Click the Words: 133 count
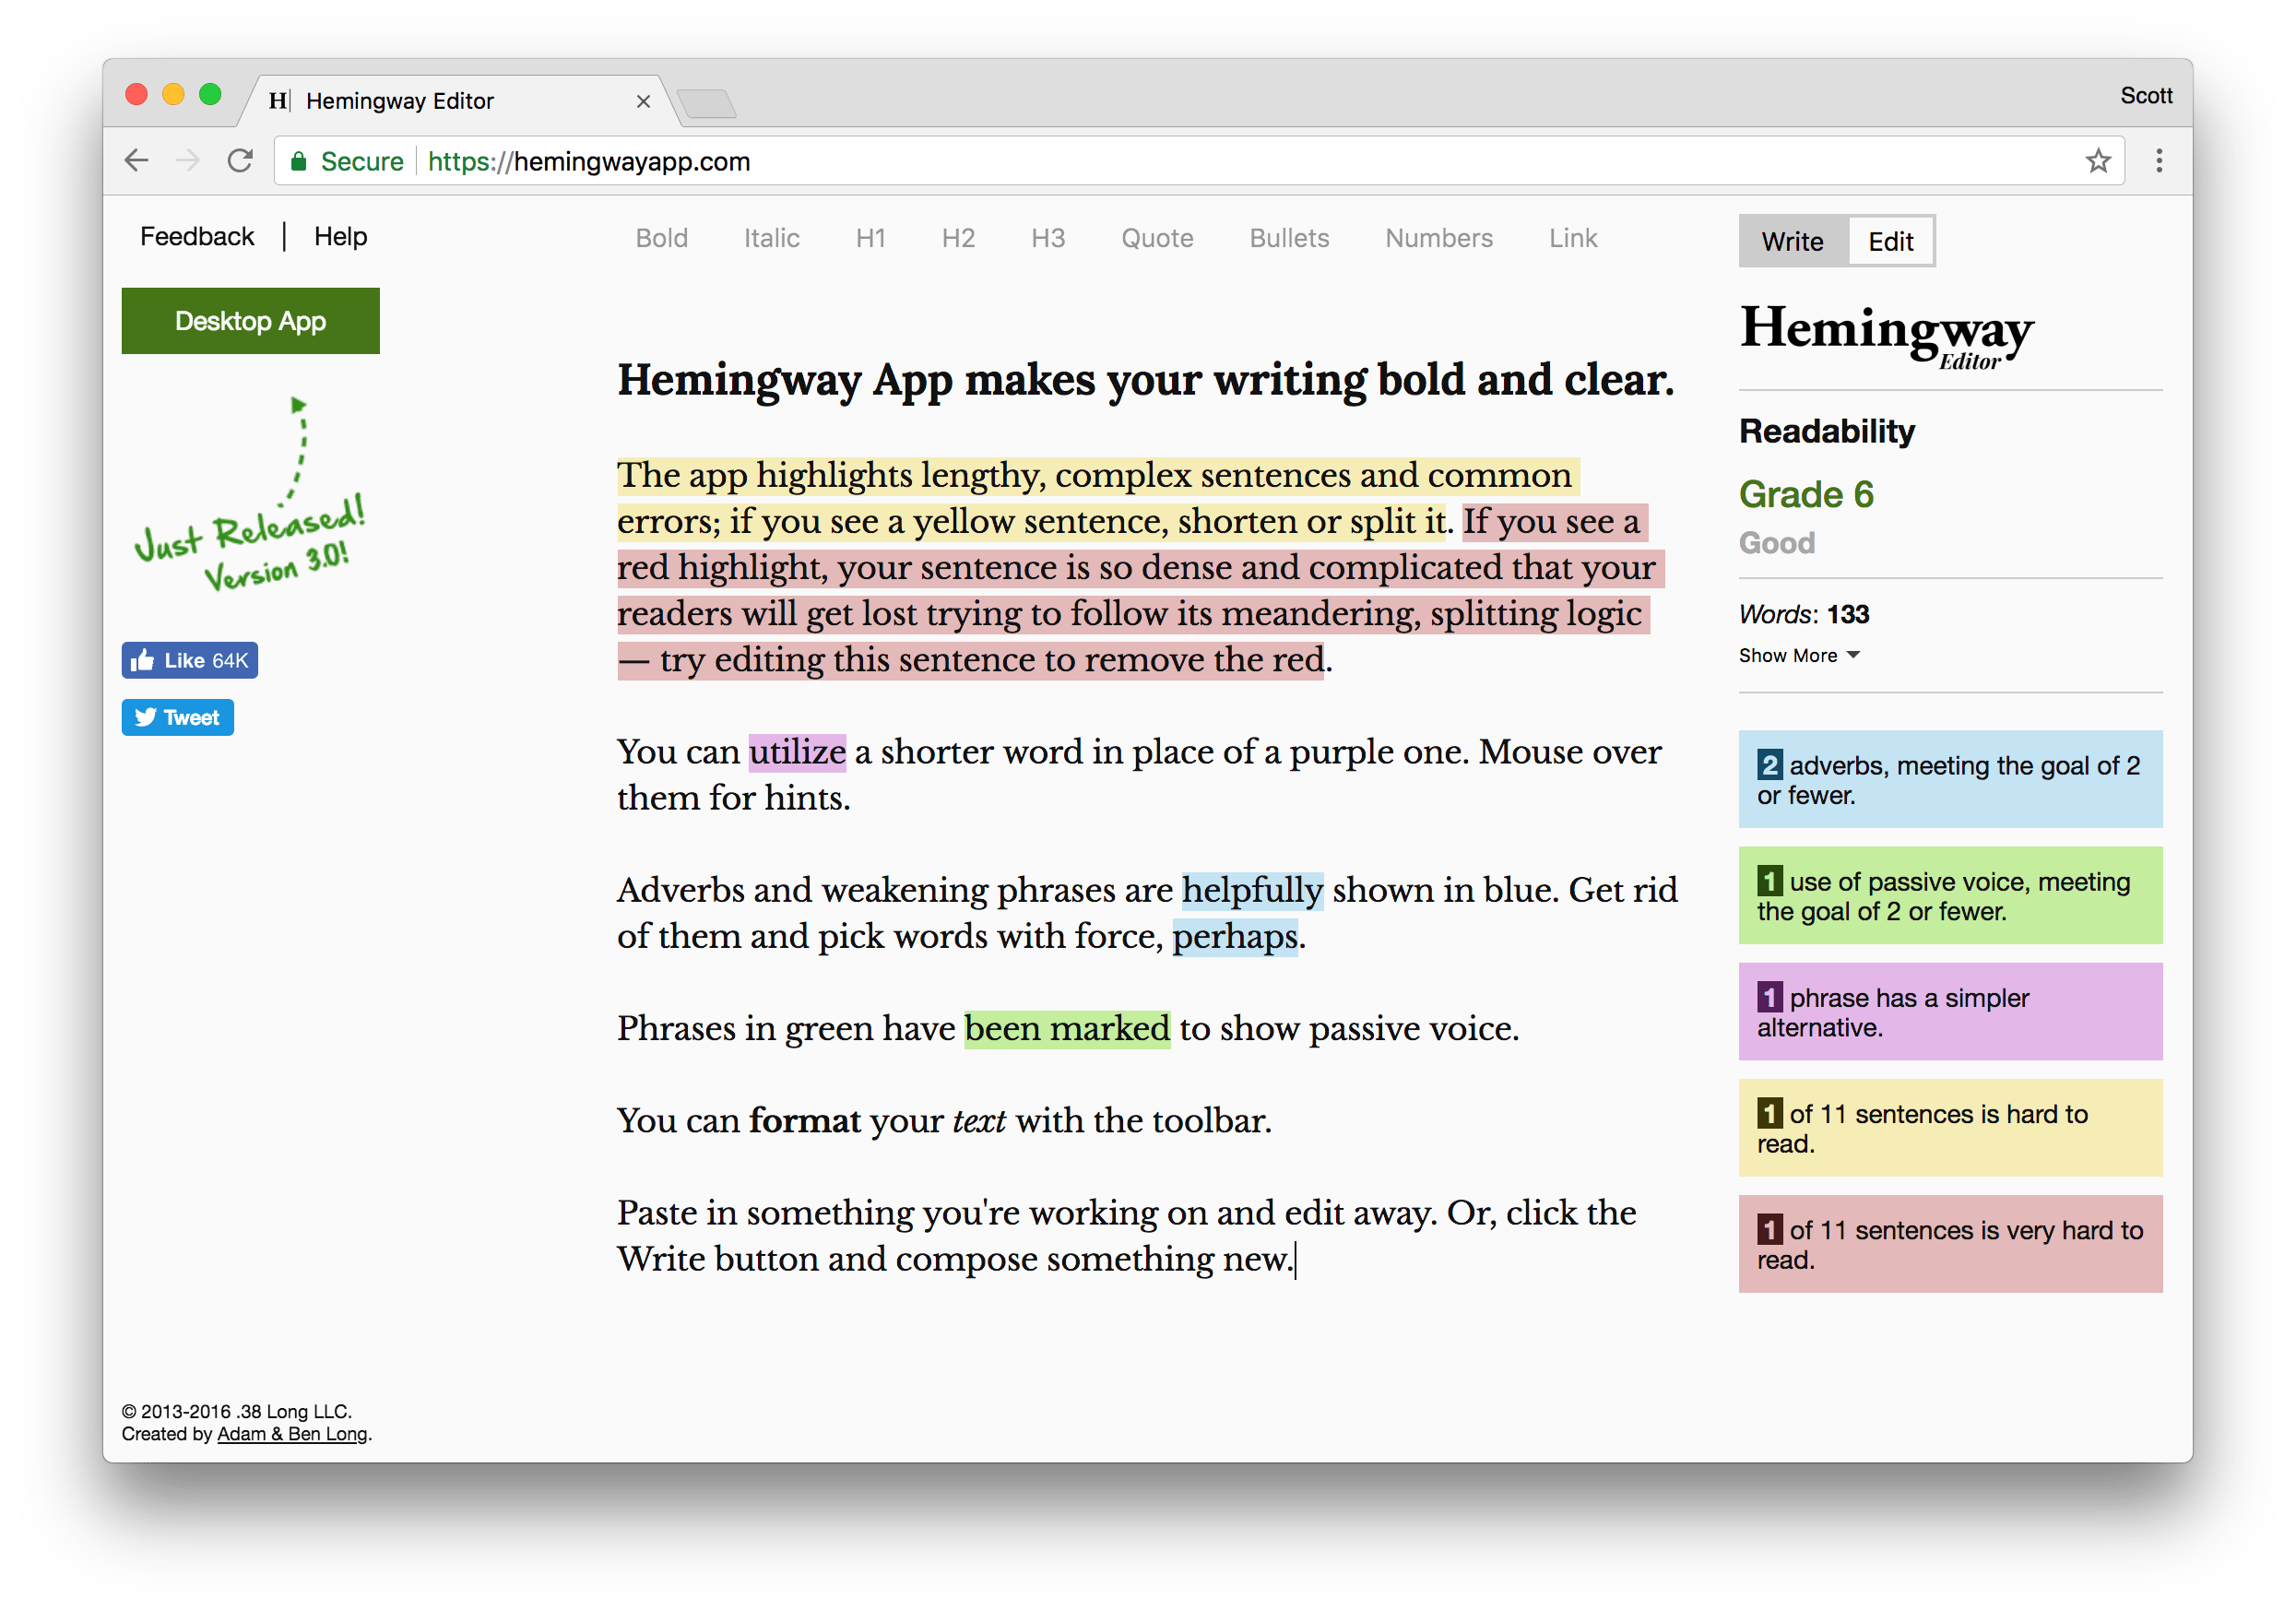The width and height of the screenshot is (2296, 1610). coord(1804,614)
